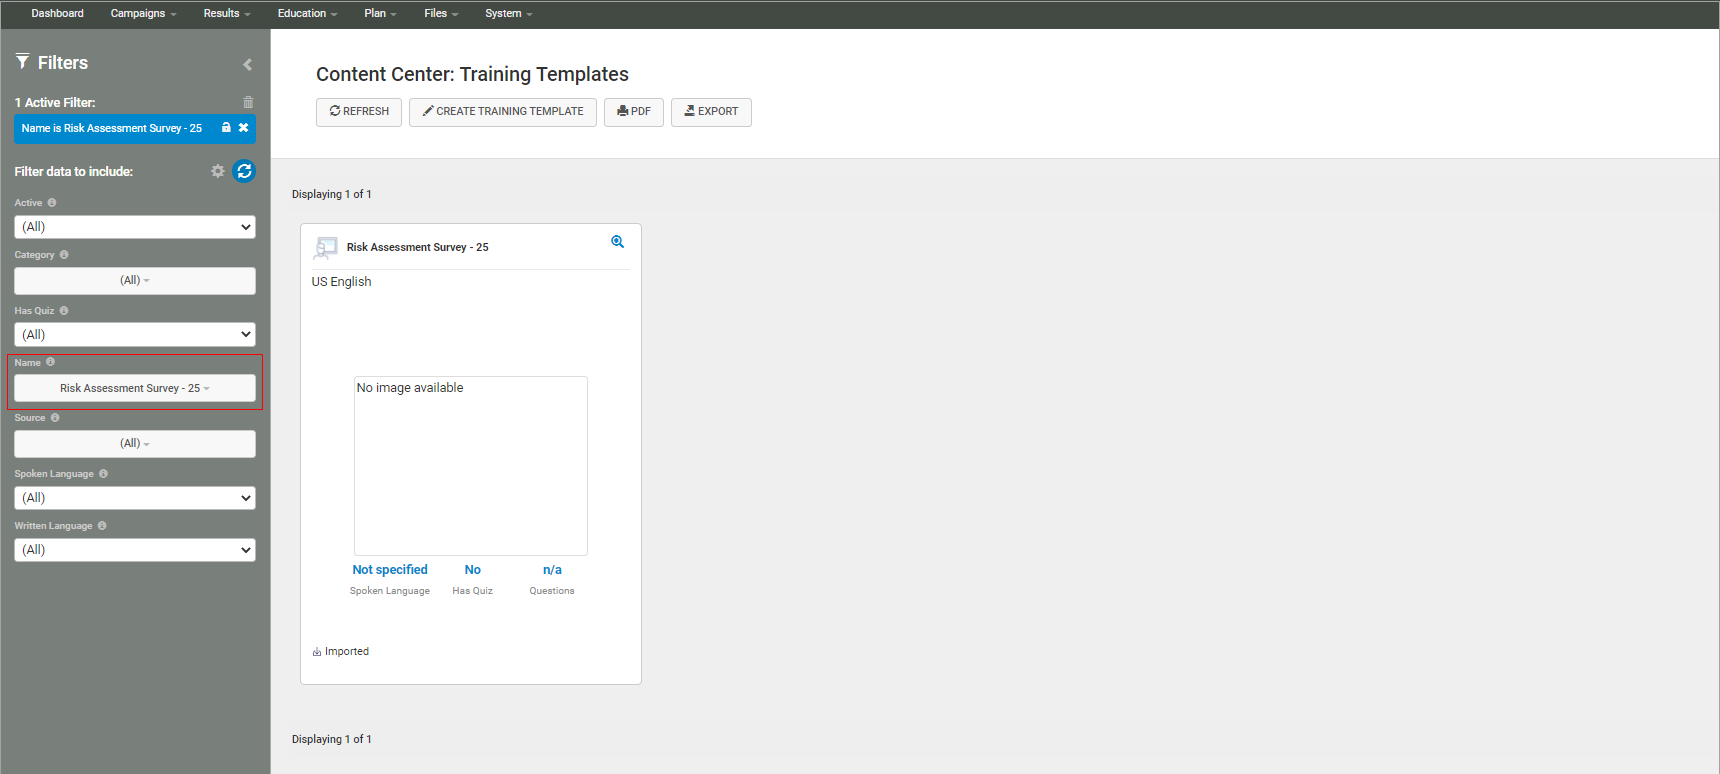
Task: Click 'Filter data to include:' heading
Action: point(74,172)
